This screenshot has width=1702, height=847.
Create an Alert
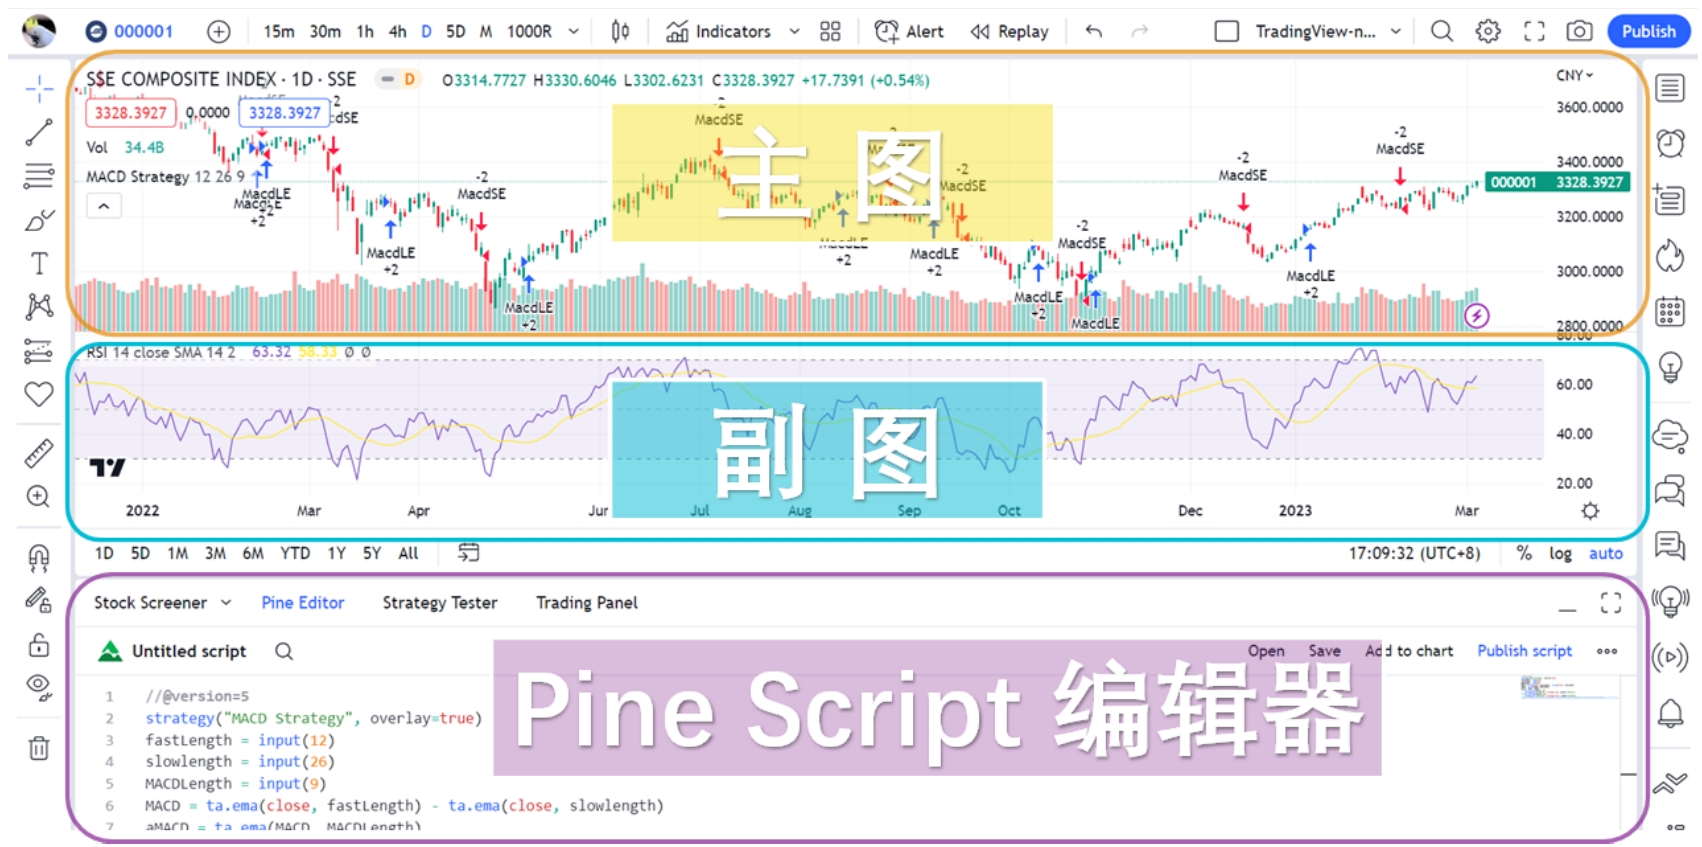[909, 31]
